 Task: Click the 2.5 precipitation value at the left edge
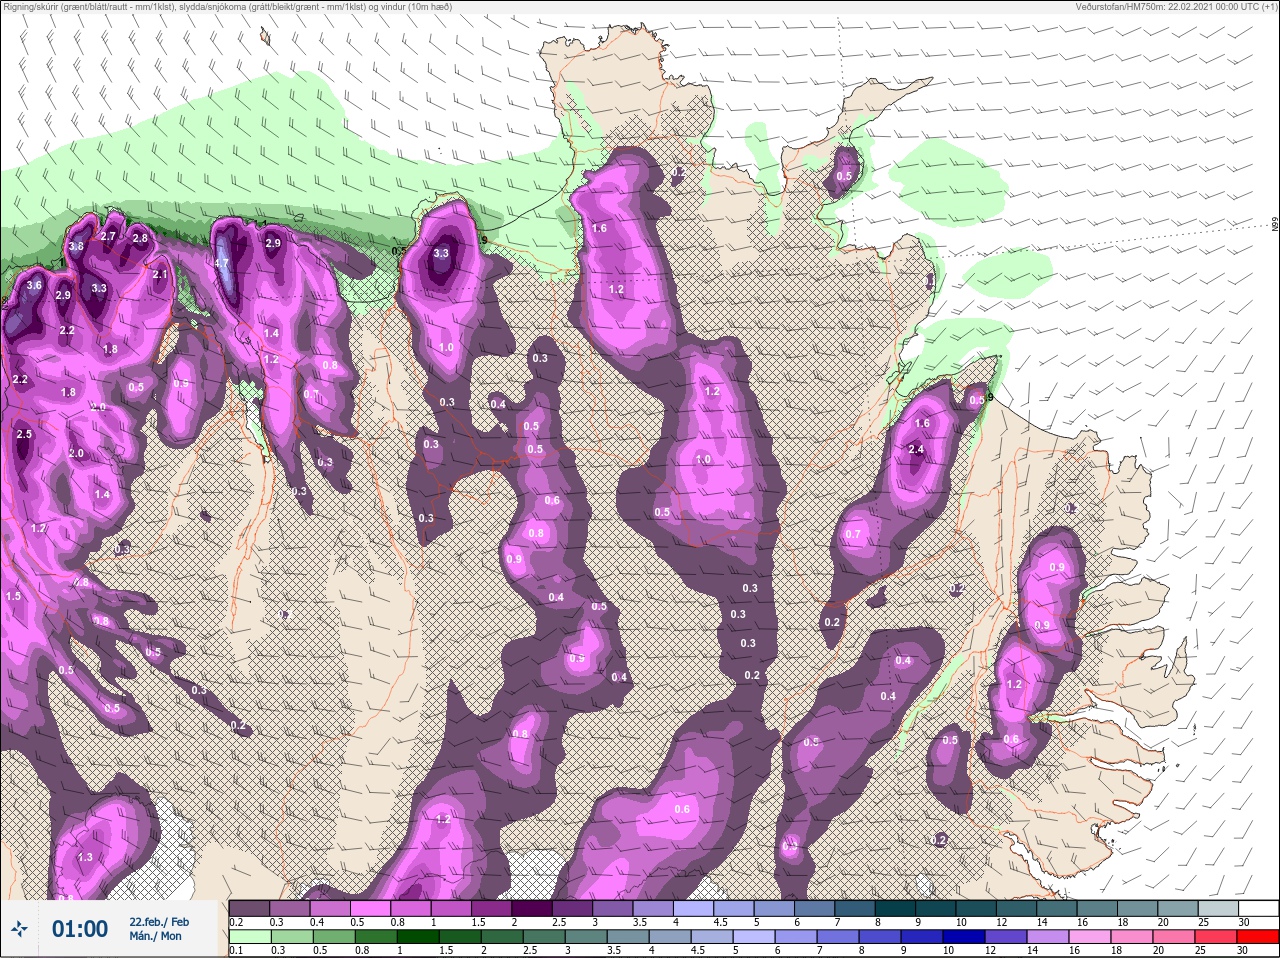[x=24, y=434]
